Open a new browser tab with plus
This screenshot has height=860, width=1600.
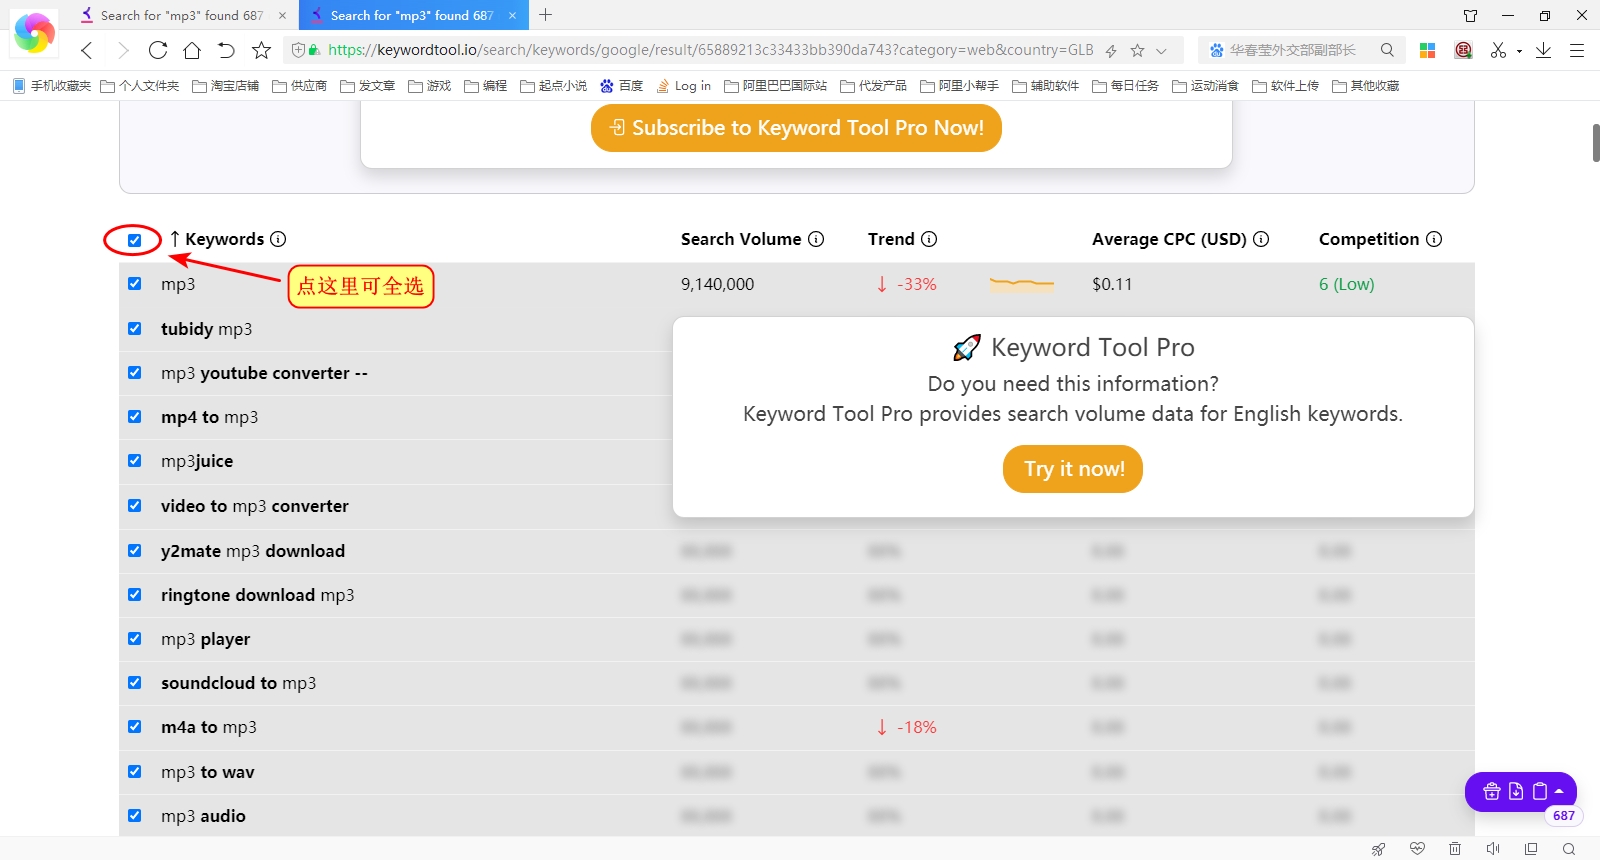pyautogui.click(x=545, y=15)
